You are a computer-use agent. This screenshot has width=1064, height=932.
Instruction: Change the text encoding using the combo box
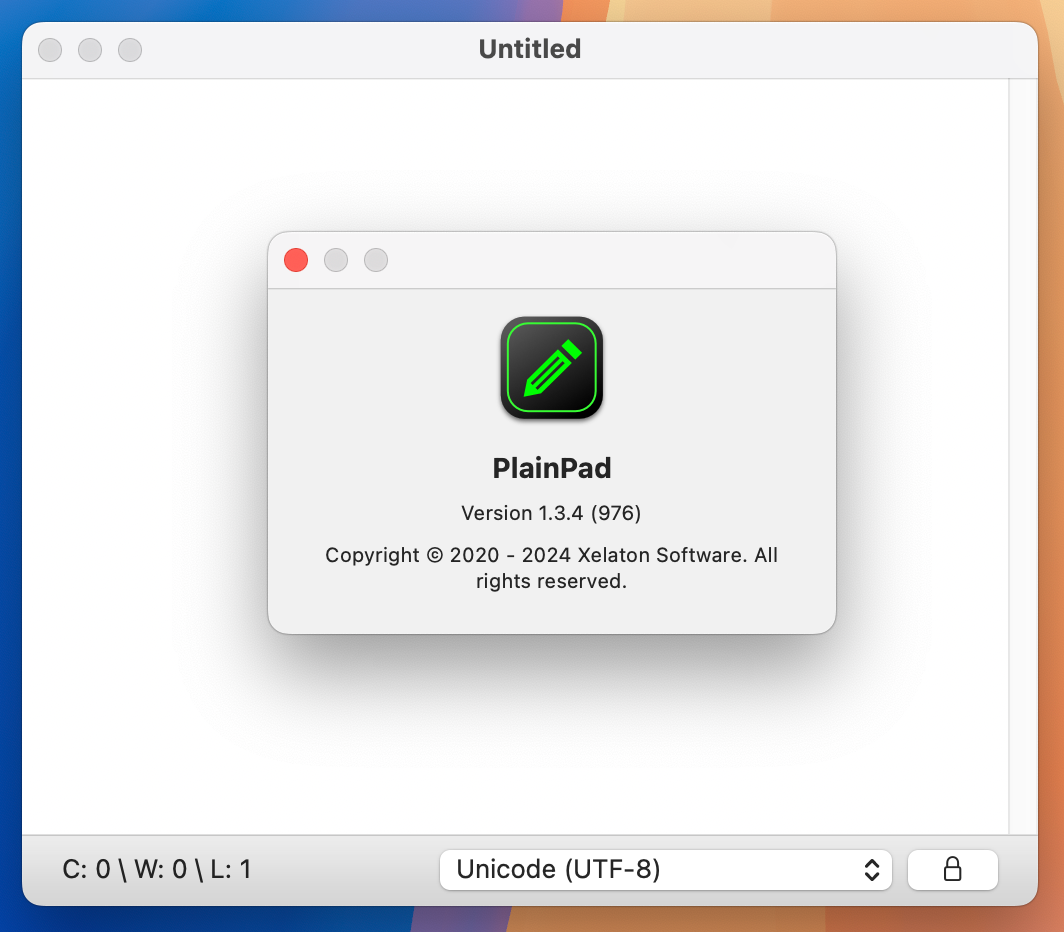click(665, 869)
